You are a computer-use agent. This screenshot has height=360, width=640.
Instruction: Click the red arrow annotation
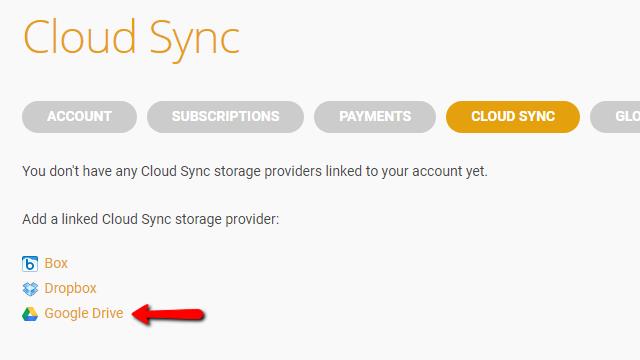(168, 314)
